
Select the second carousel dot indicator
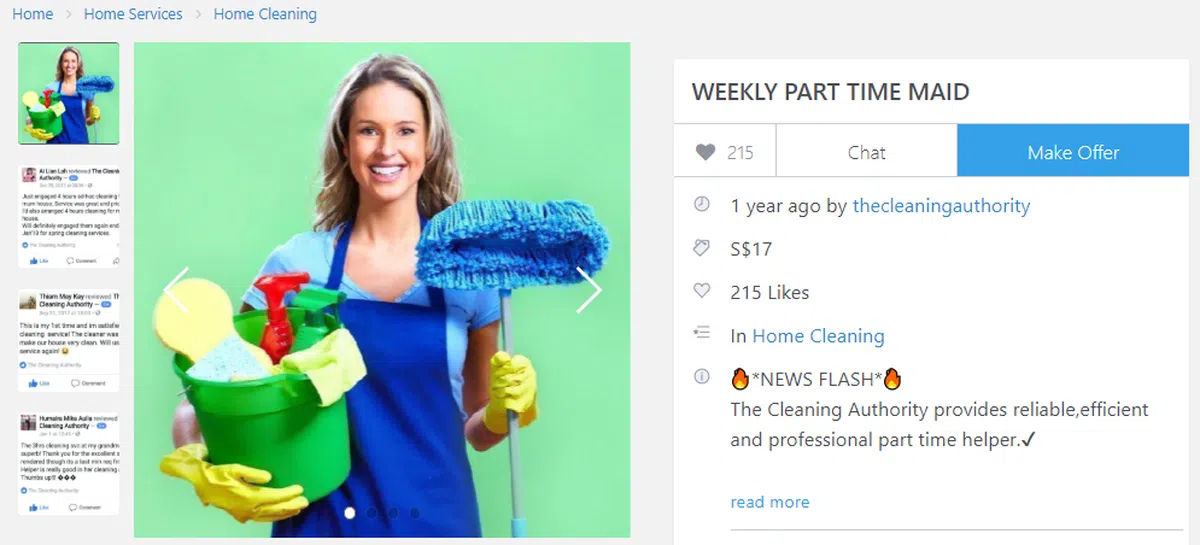372,513
